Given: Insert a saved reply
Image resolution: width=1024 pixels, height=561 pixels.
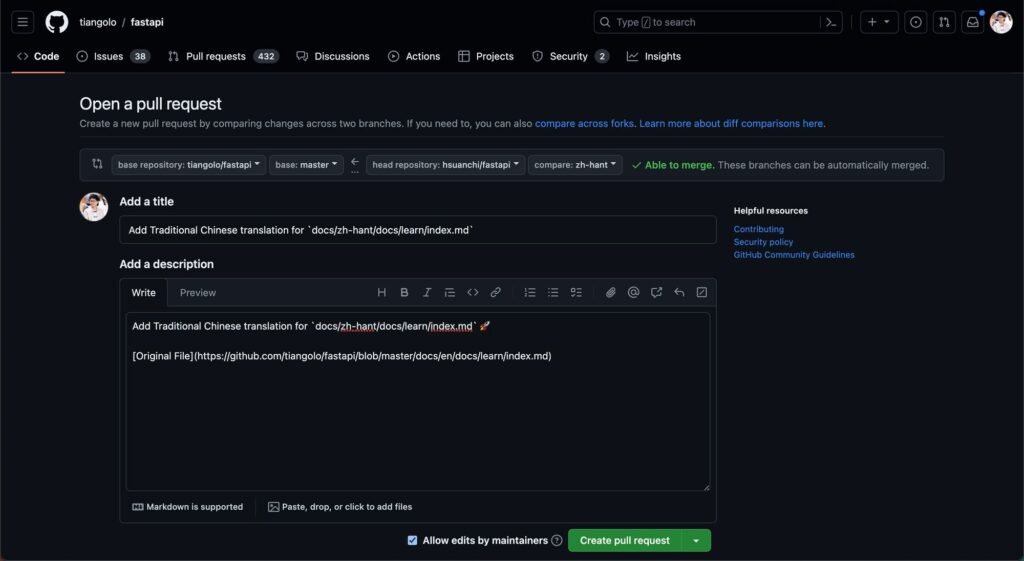Looking at the screenshot, I should [679, 293].
